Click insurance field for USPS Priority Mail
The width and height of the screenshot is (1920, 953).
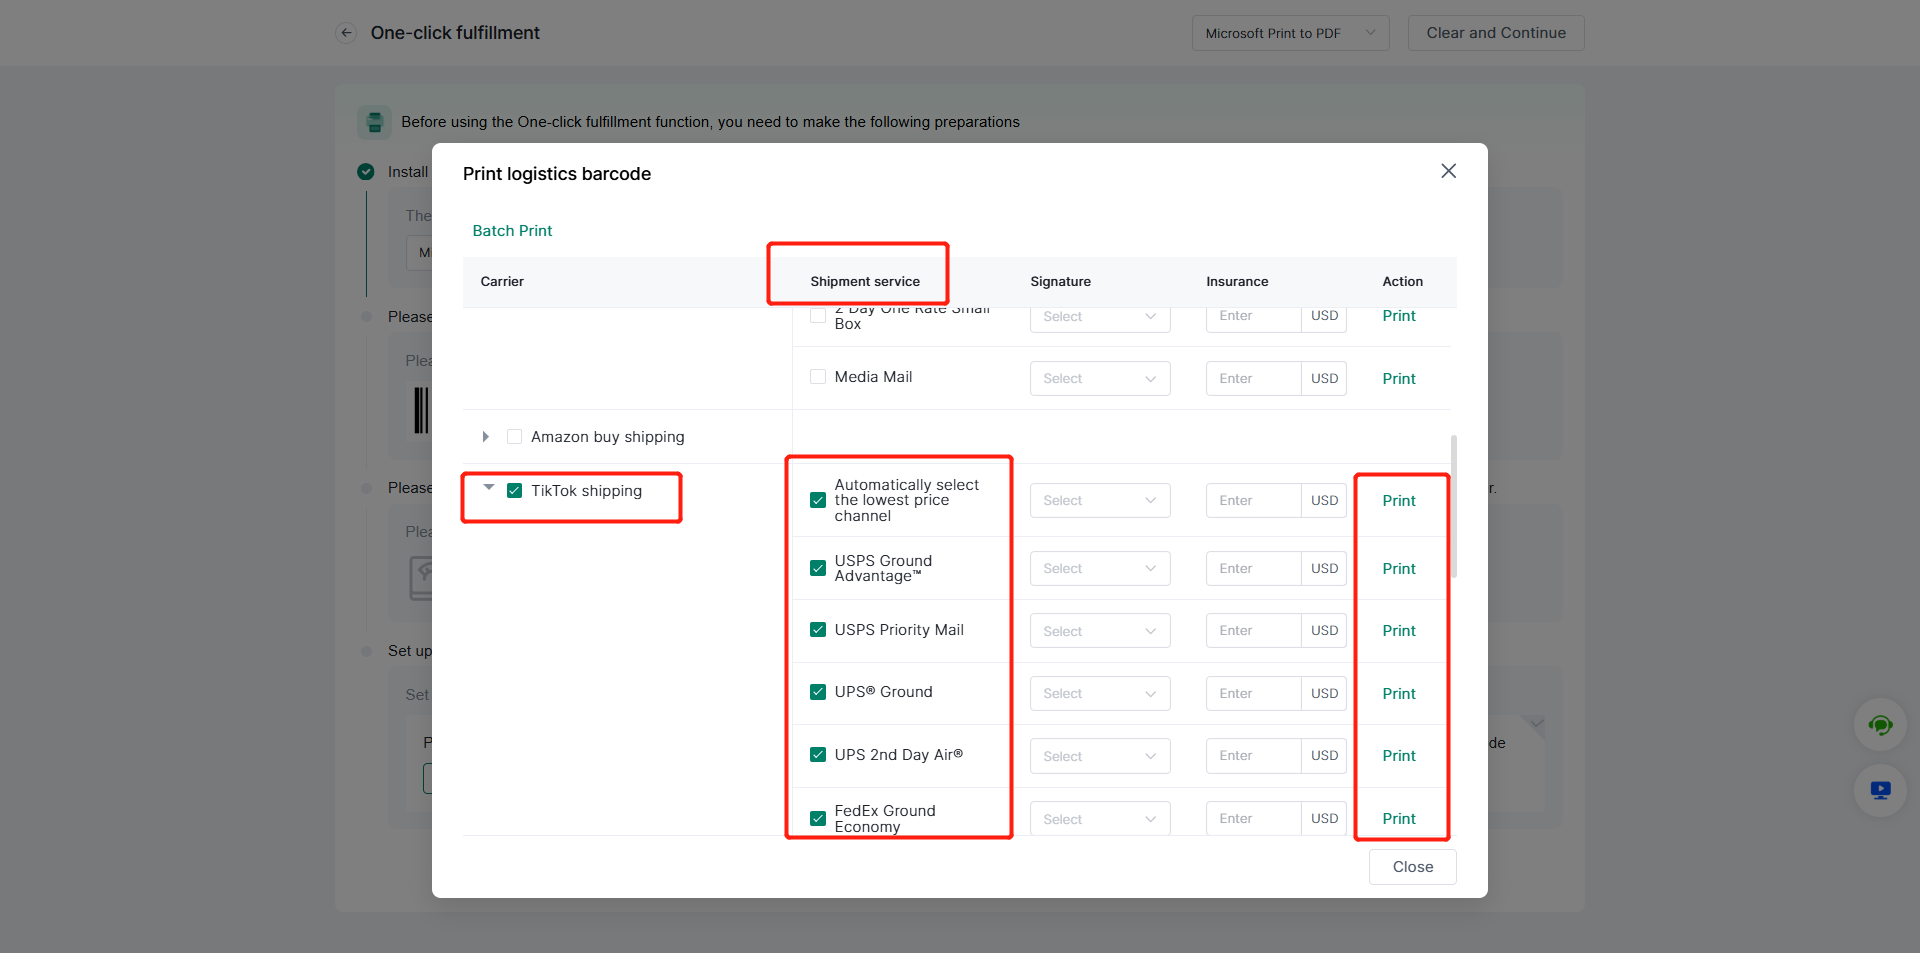point(1254,631)
